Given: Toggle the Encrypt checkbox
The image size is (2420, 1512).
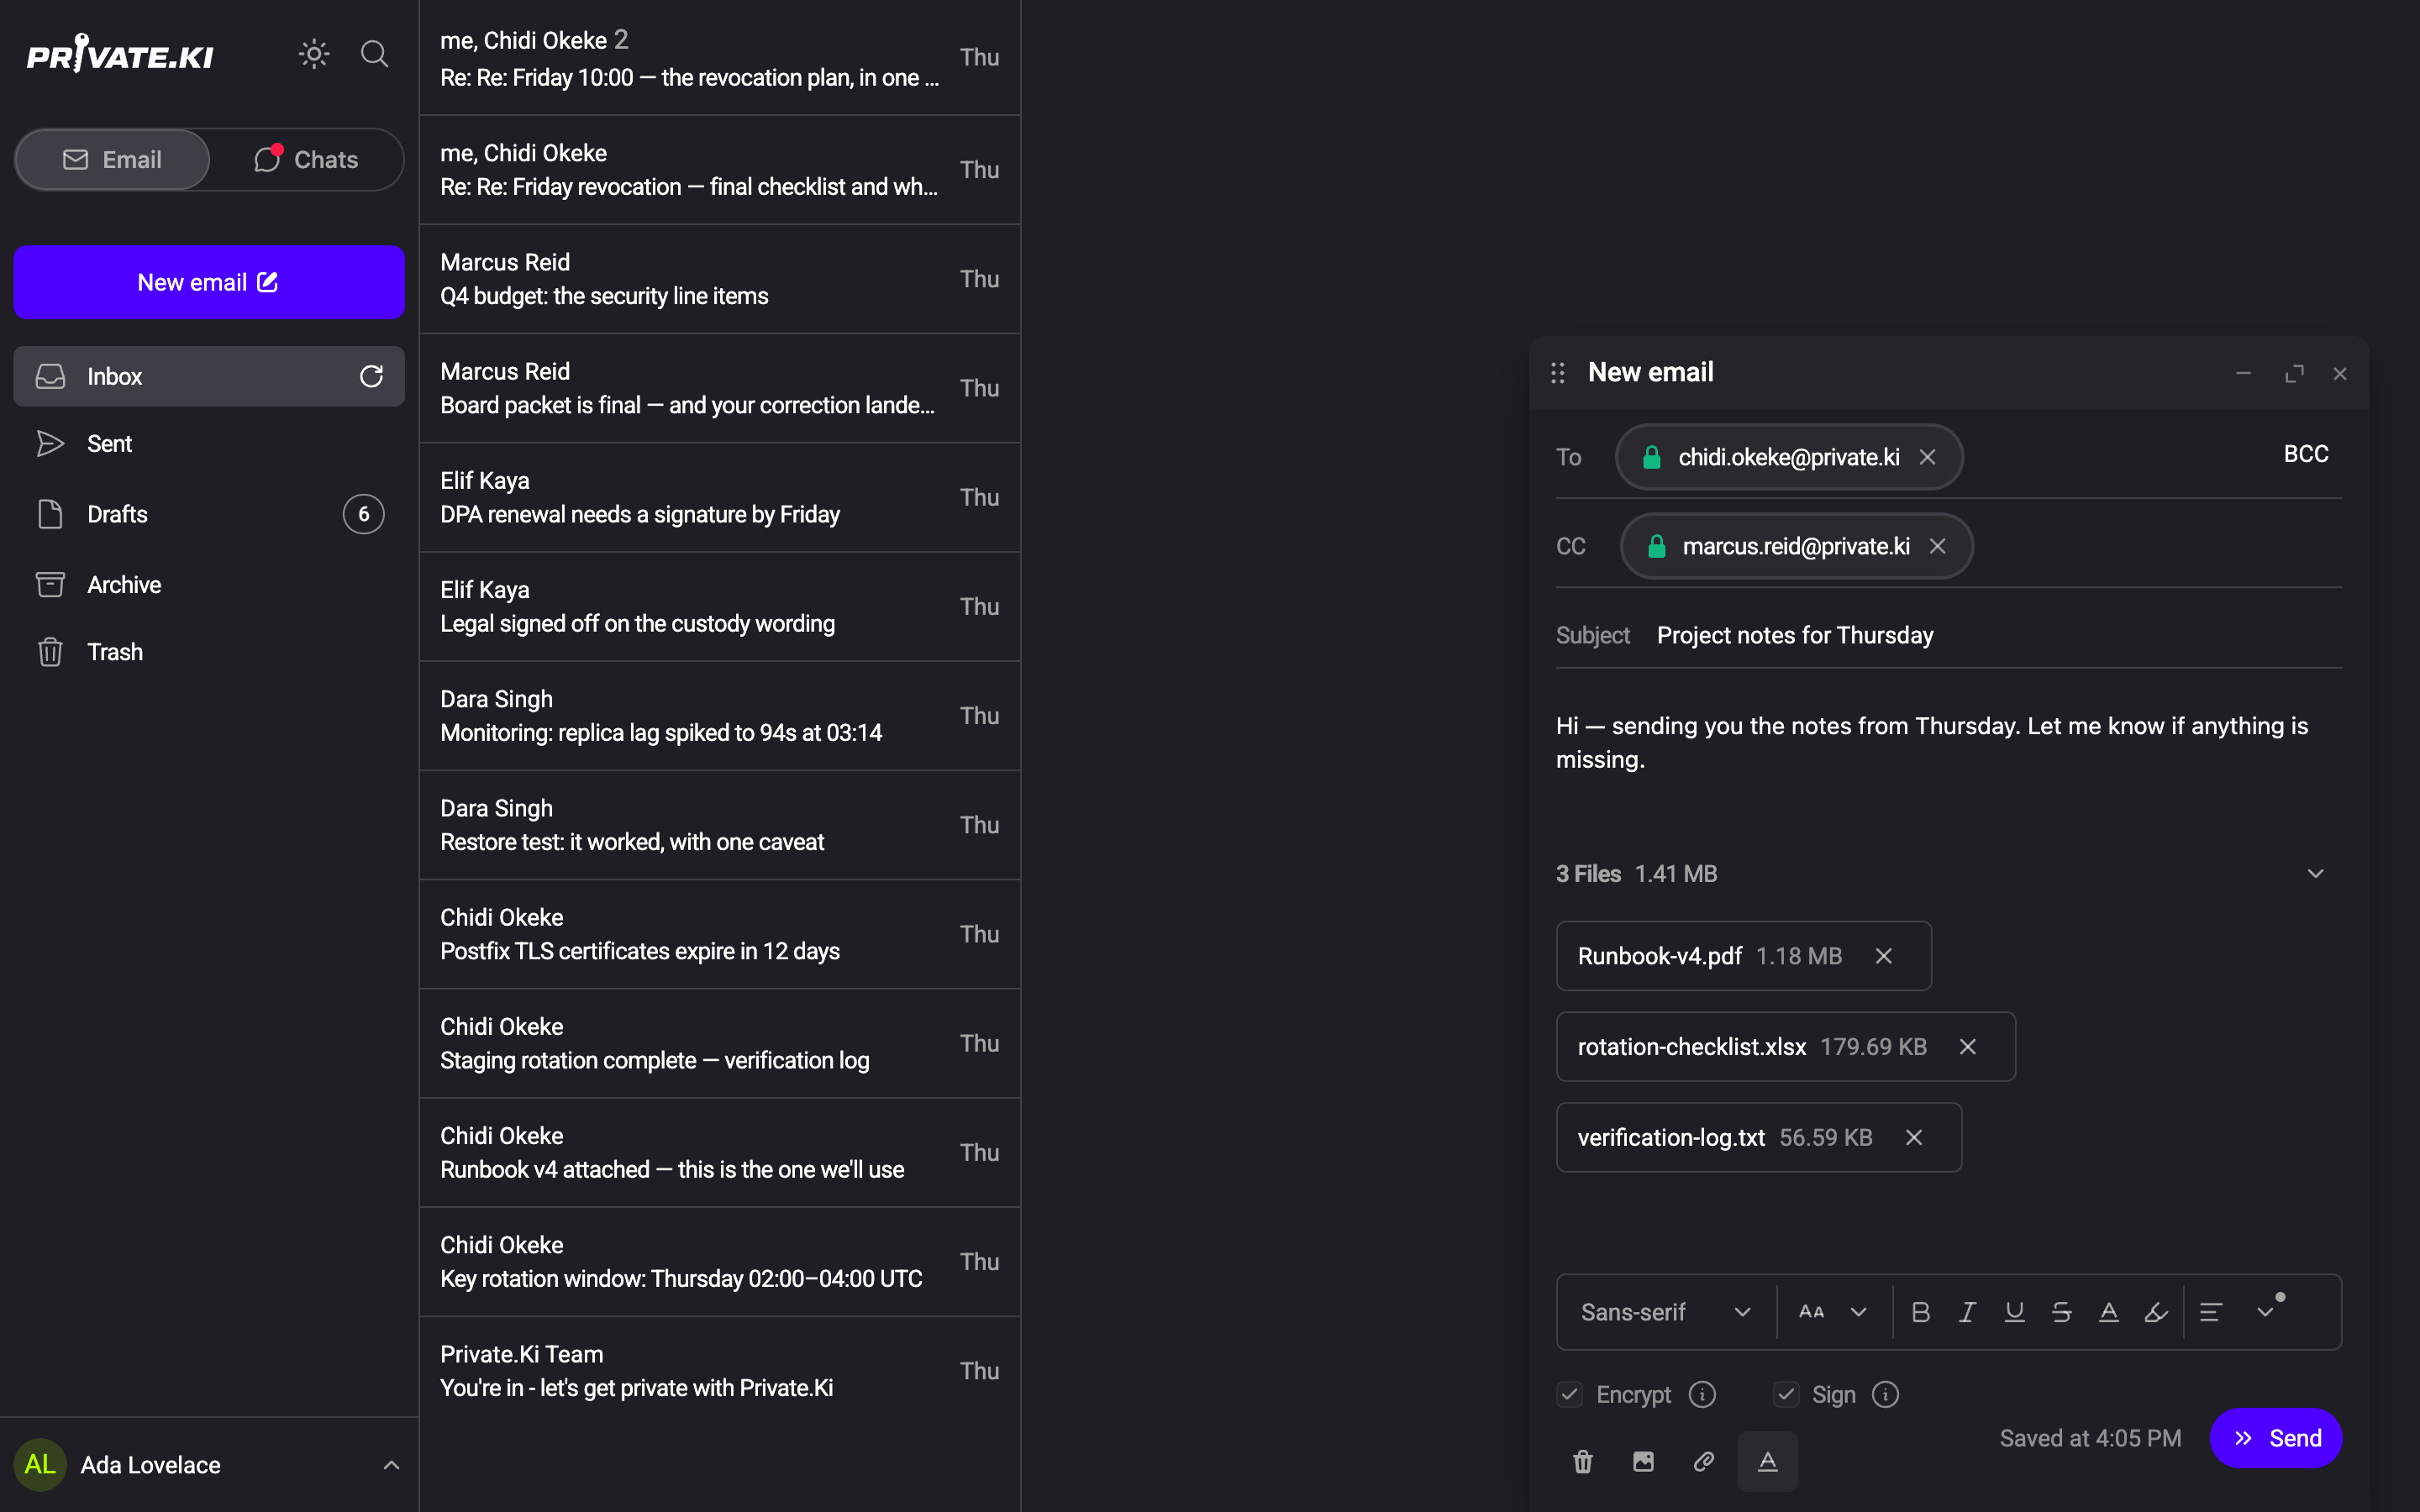Looking at the screenshot, I should [x=1570, y=1394].
